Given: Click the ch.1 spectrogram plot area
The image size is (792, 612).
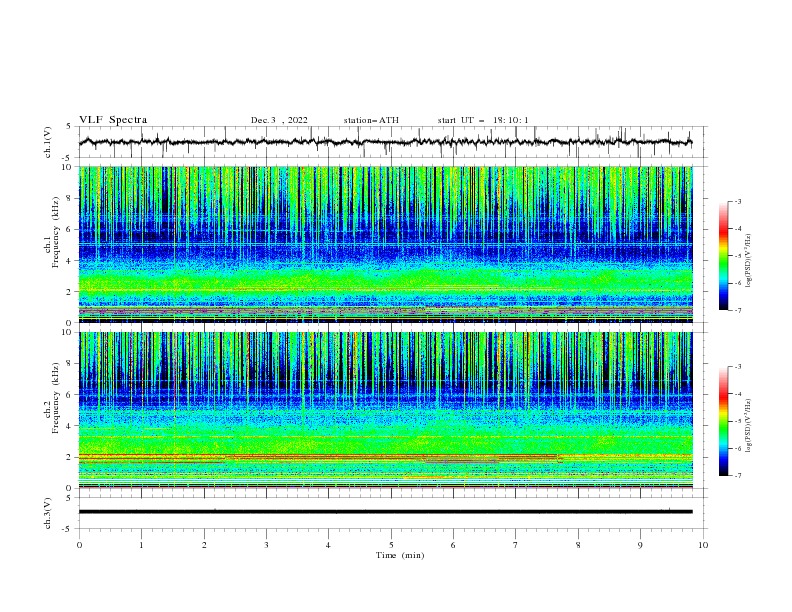Looking at the screenshot, I should pyautogui.click(x=385, y=244).
